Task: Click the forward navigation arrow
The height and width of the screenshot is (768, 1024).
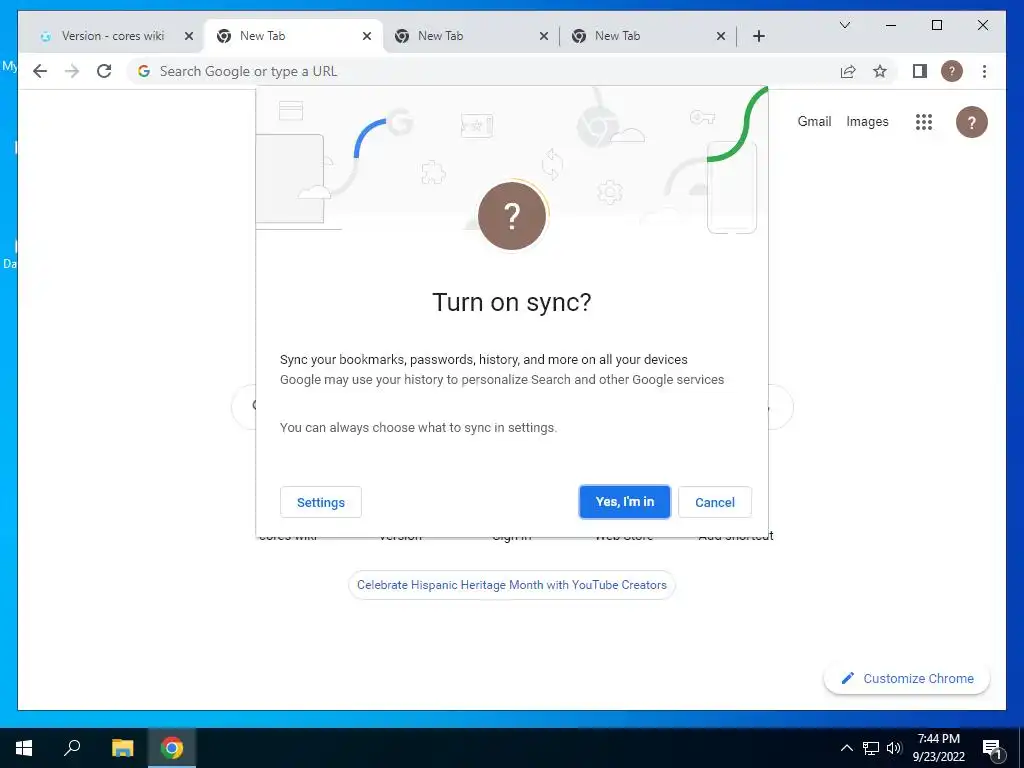Action: [x=72, y=71]
